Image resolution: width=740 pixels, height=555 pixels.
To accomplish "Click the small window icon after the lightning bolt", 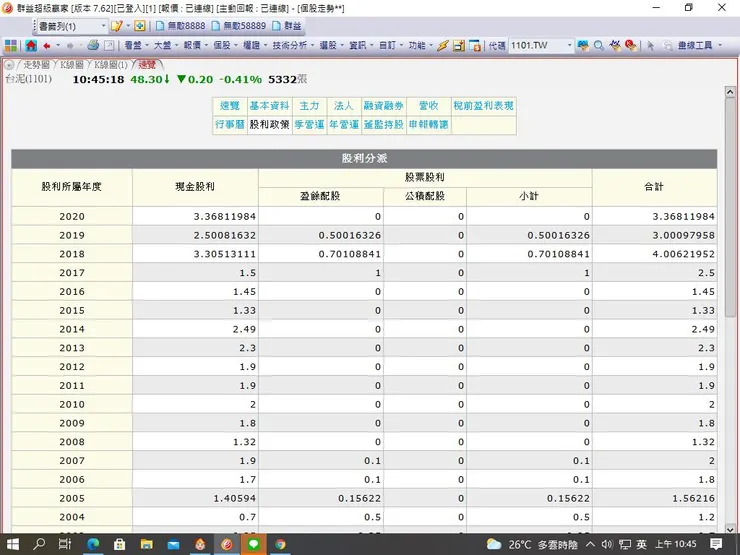I will point(459,46).
